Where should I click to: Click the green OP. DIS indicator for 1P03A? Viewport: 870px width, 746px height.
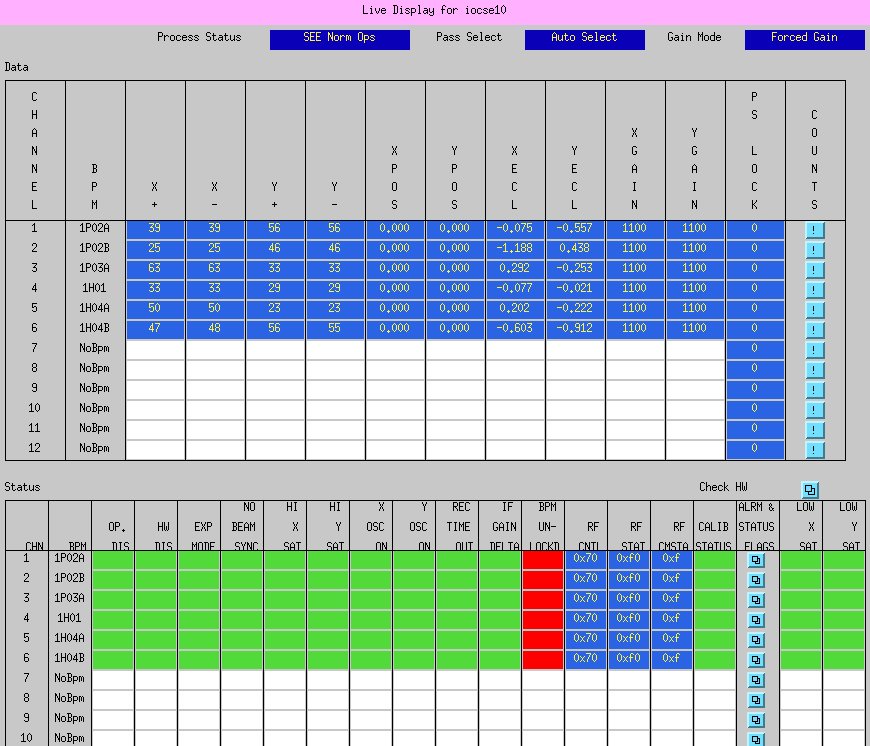tap(113, 600)
